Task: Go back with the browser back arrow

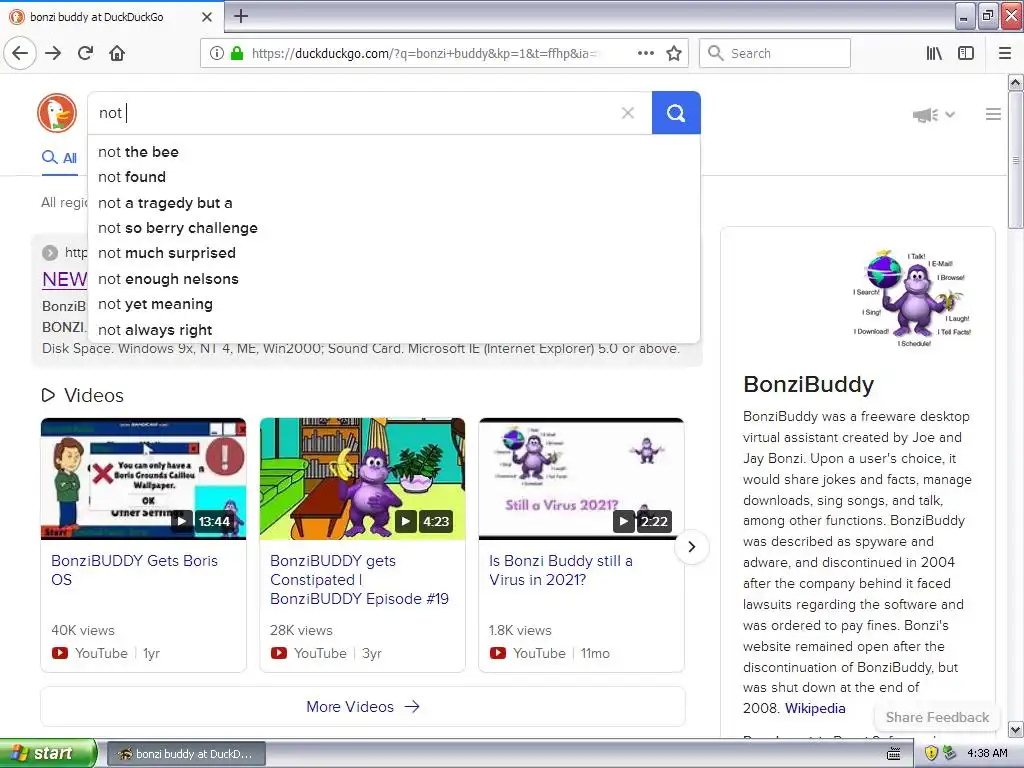Action: tap(20, 53)
